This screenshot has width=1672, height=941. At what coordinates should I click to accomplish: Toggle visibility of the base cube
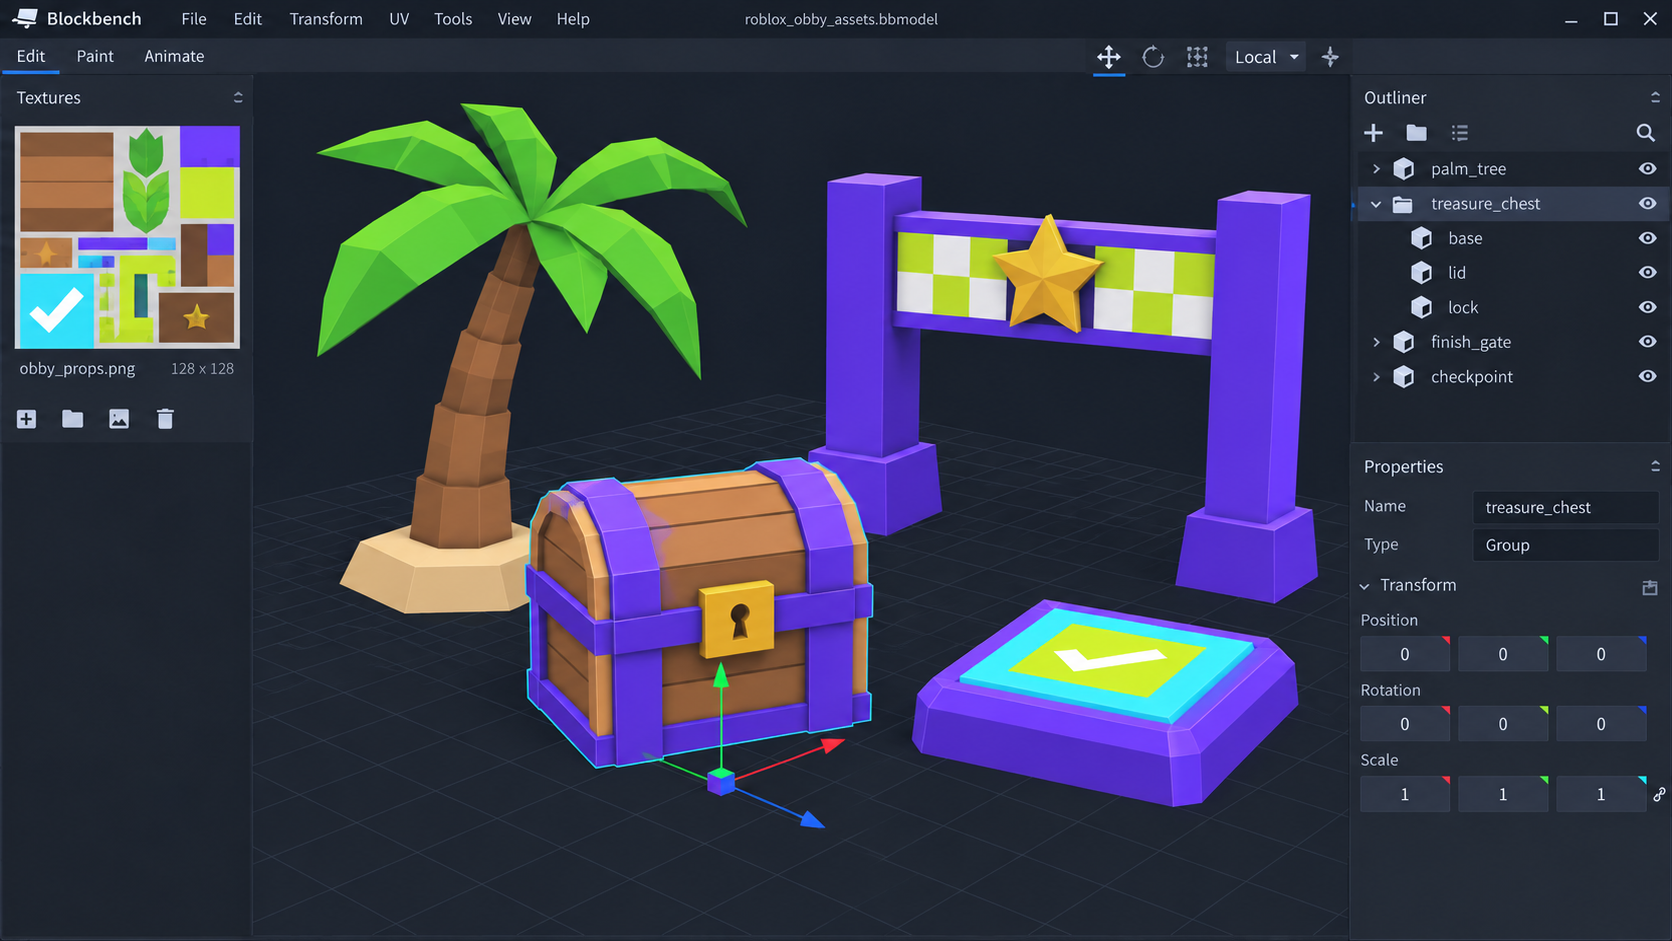[1647, 238]
